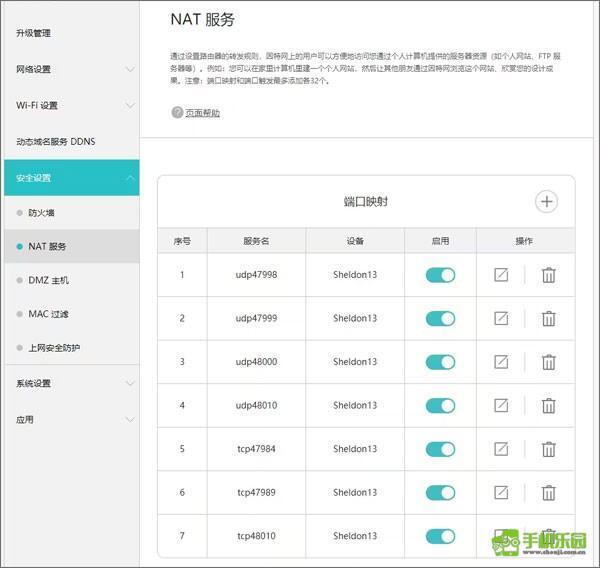600x568 pixels.
Task: Remove the tcp47984 port mapping
Action: tap(548, 449)
